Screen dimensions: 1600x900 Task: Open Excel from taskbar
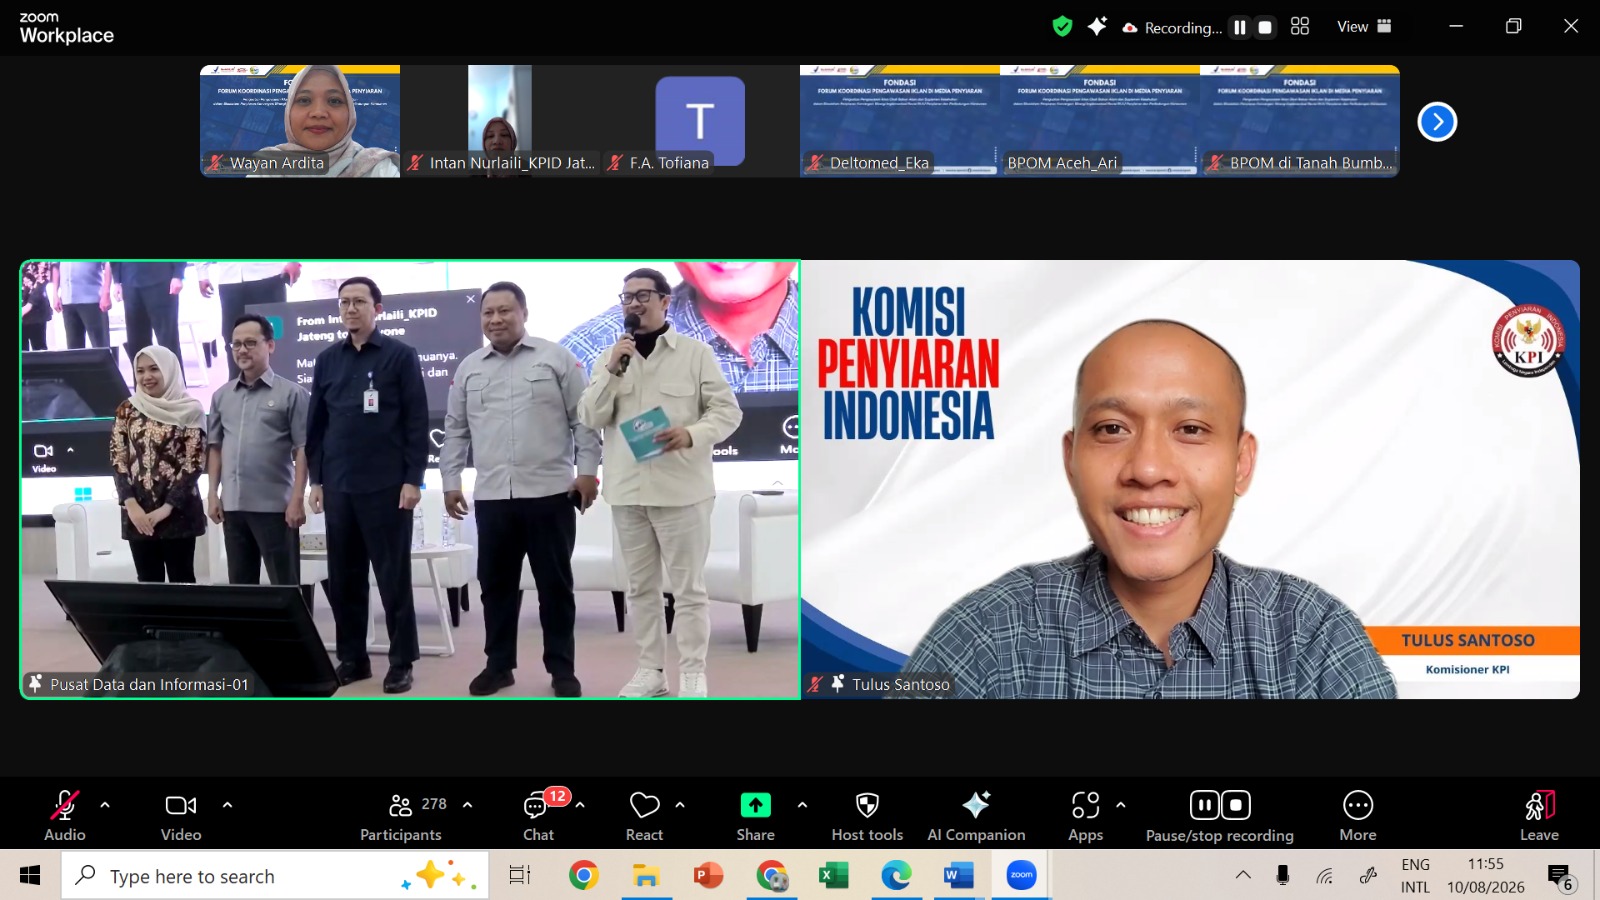[834, 876]
